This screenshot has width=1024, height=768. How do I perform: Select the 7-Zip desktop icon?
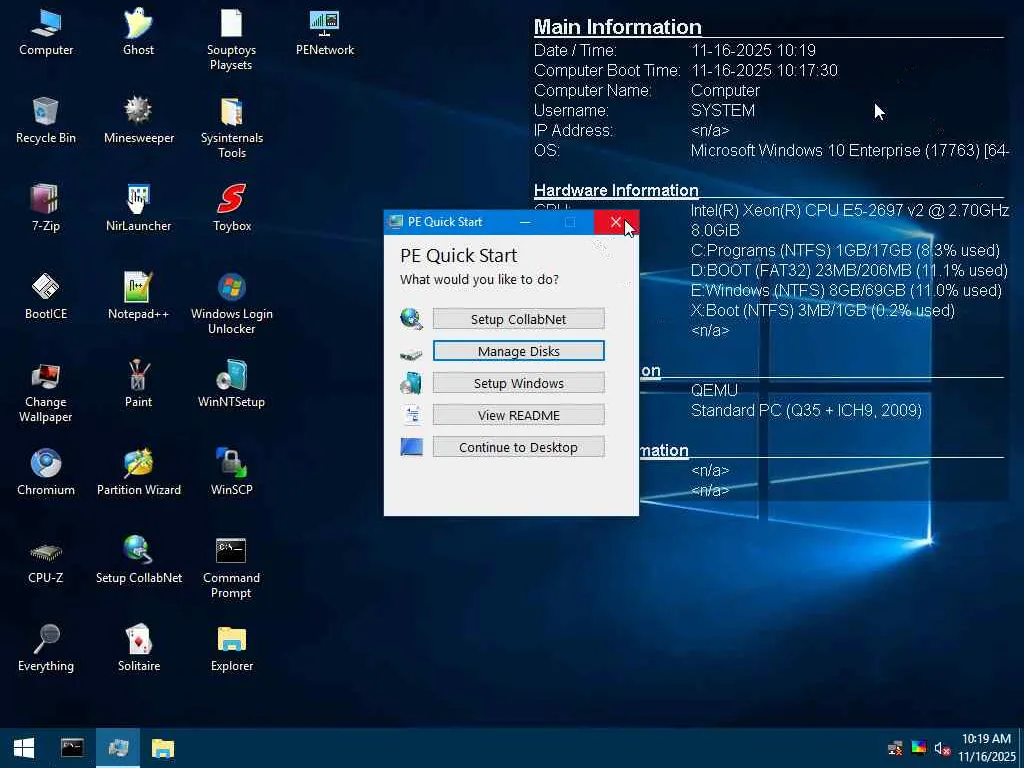[x=46, y=209]
